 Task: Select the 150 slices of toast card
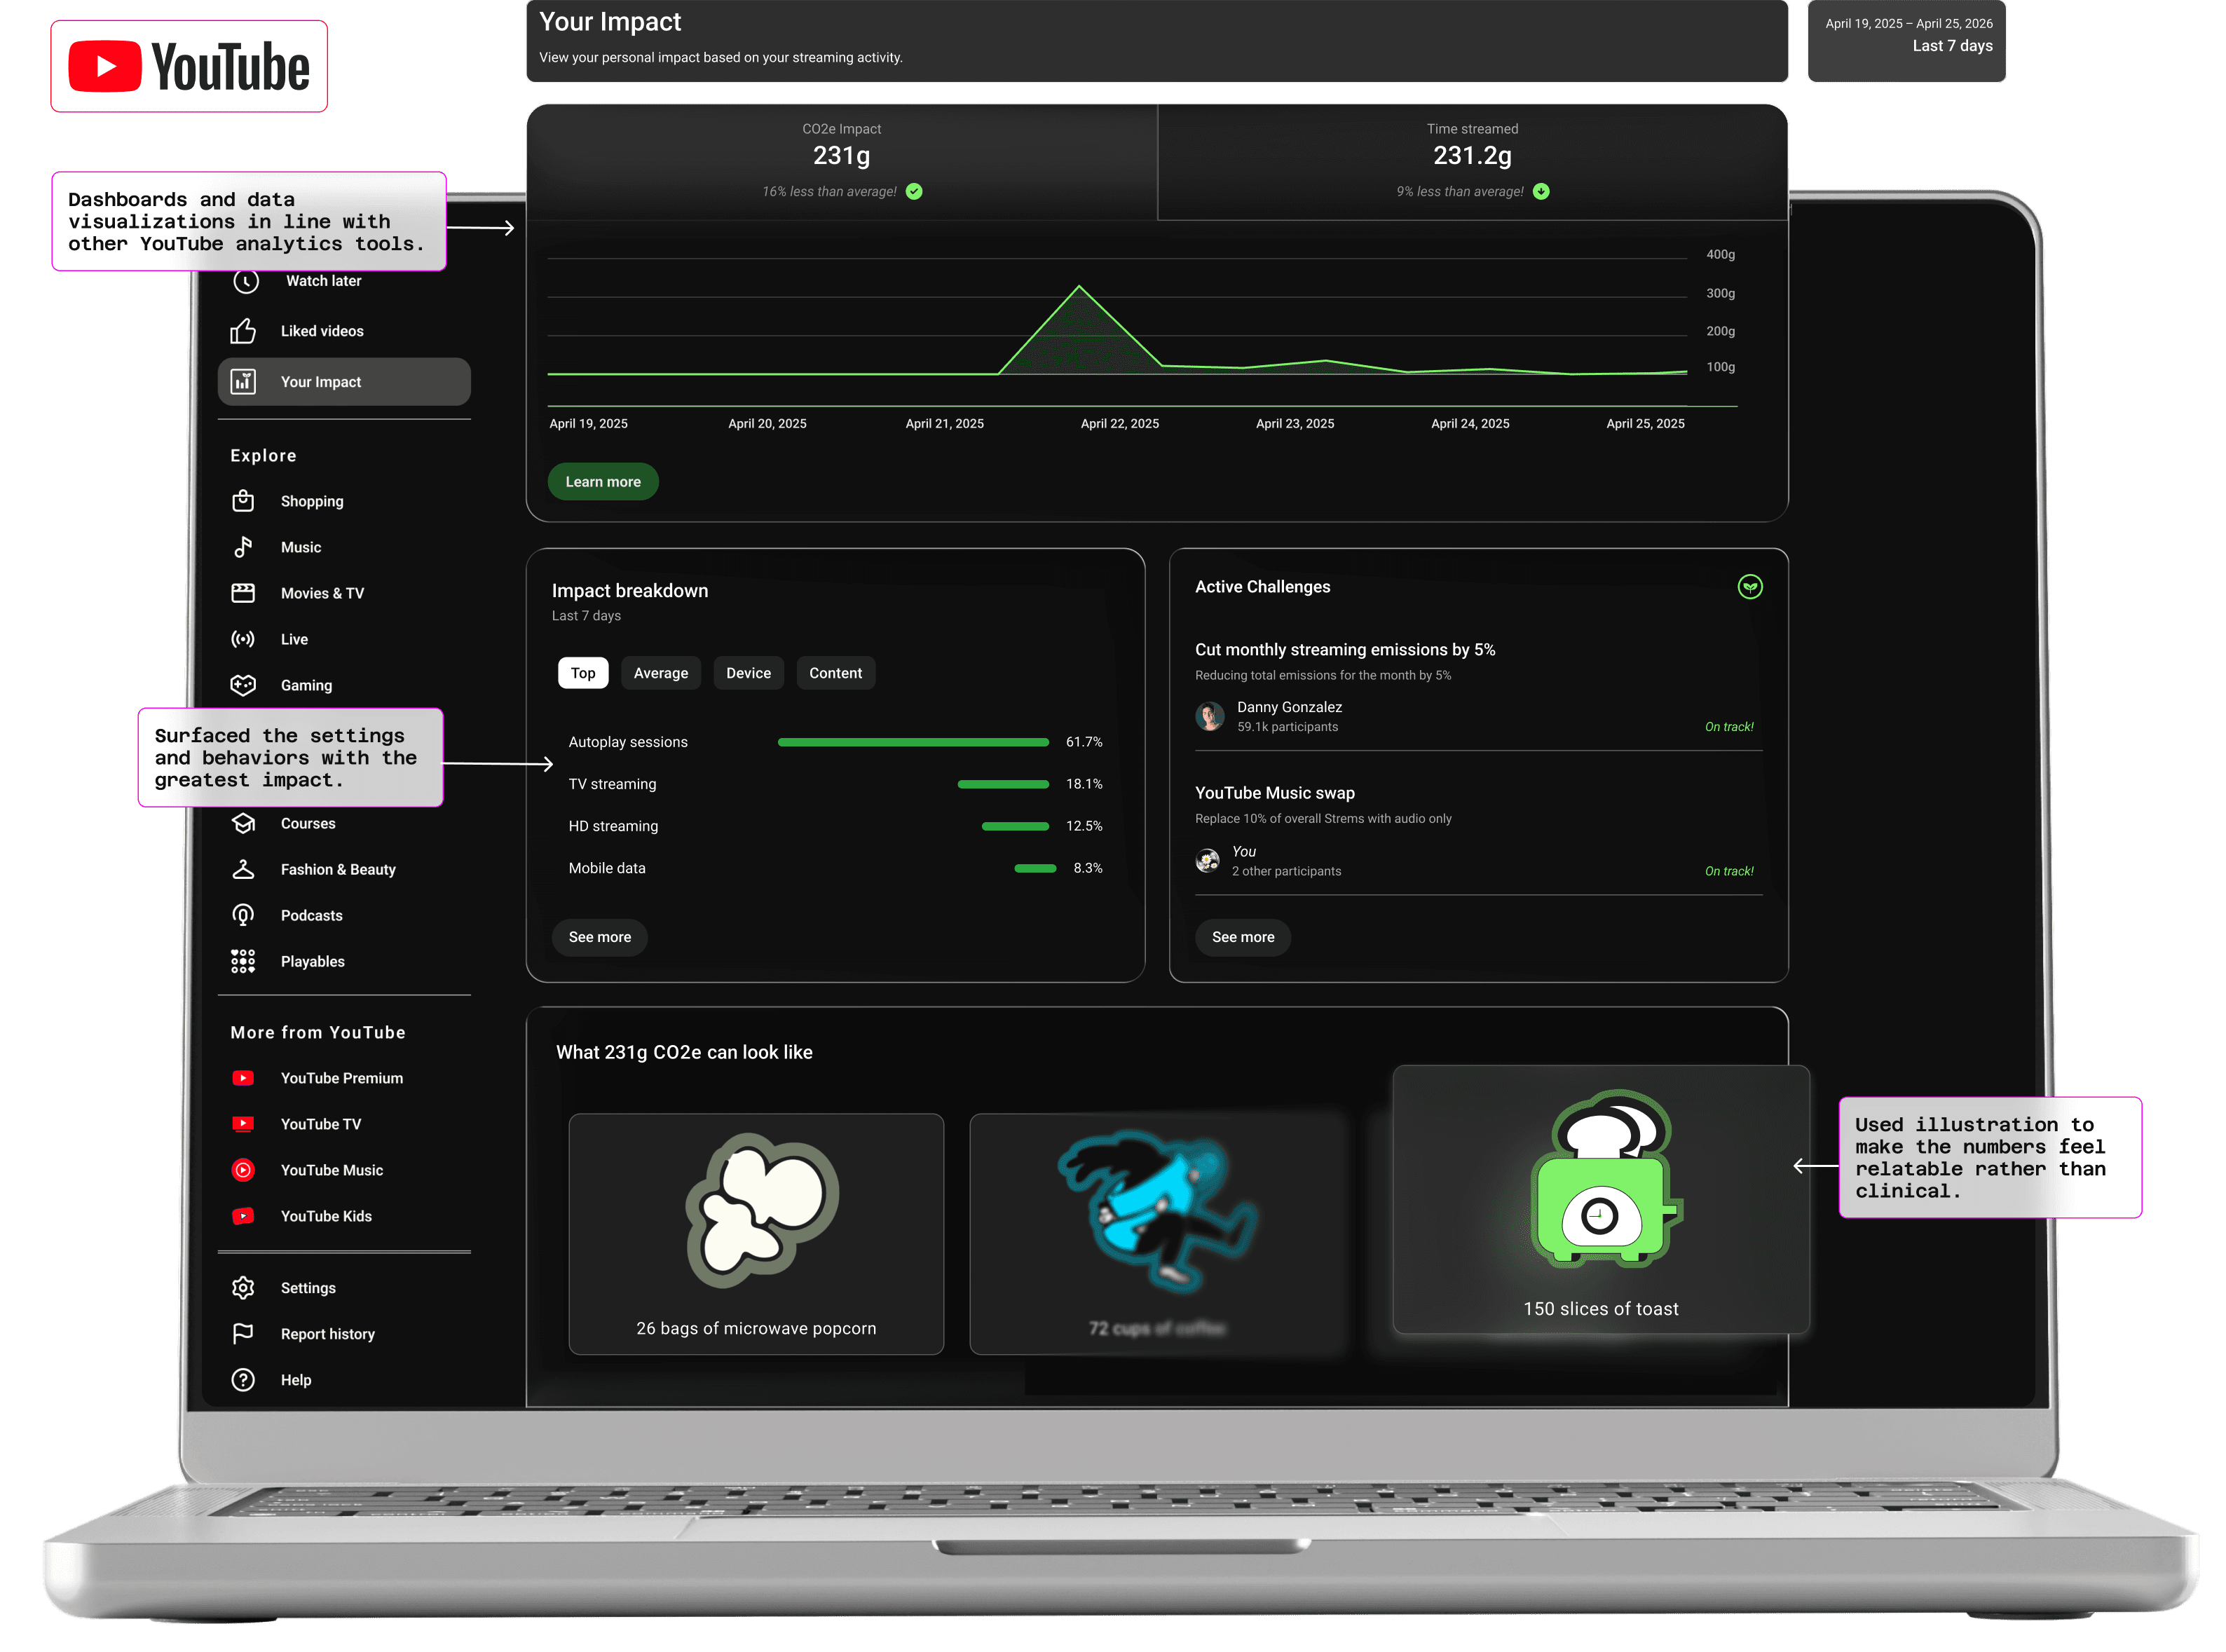click(1600, 1200)
